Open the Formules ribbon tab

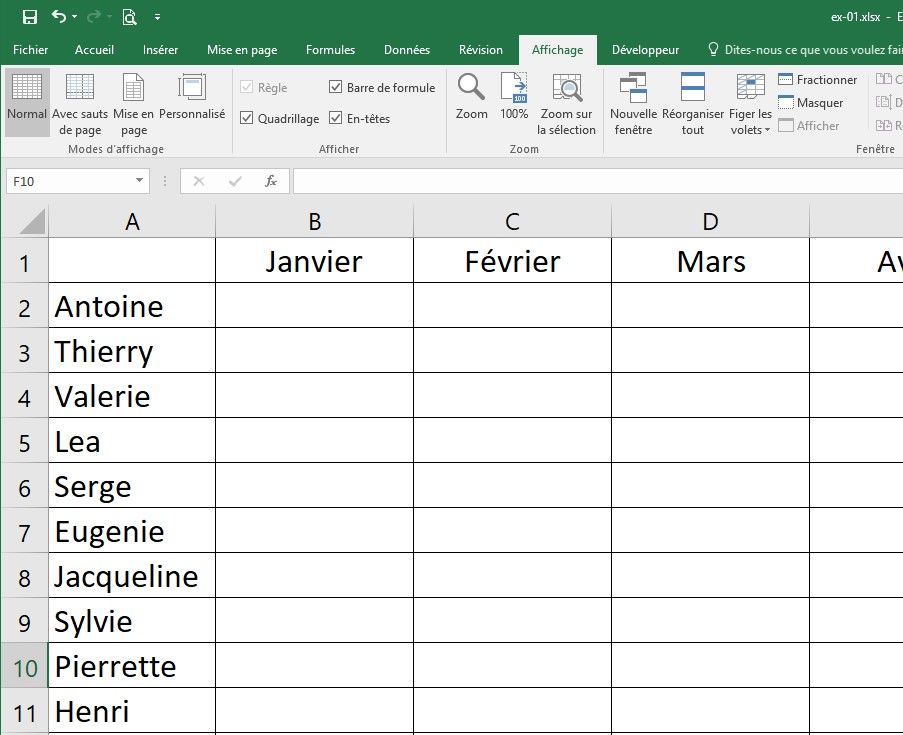(330, 50)
